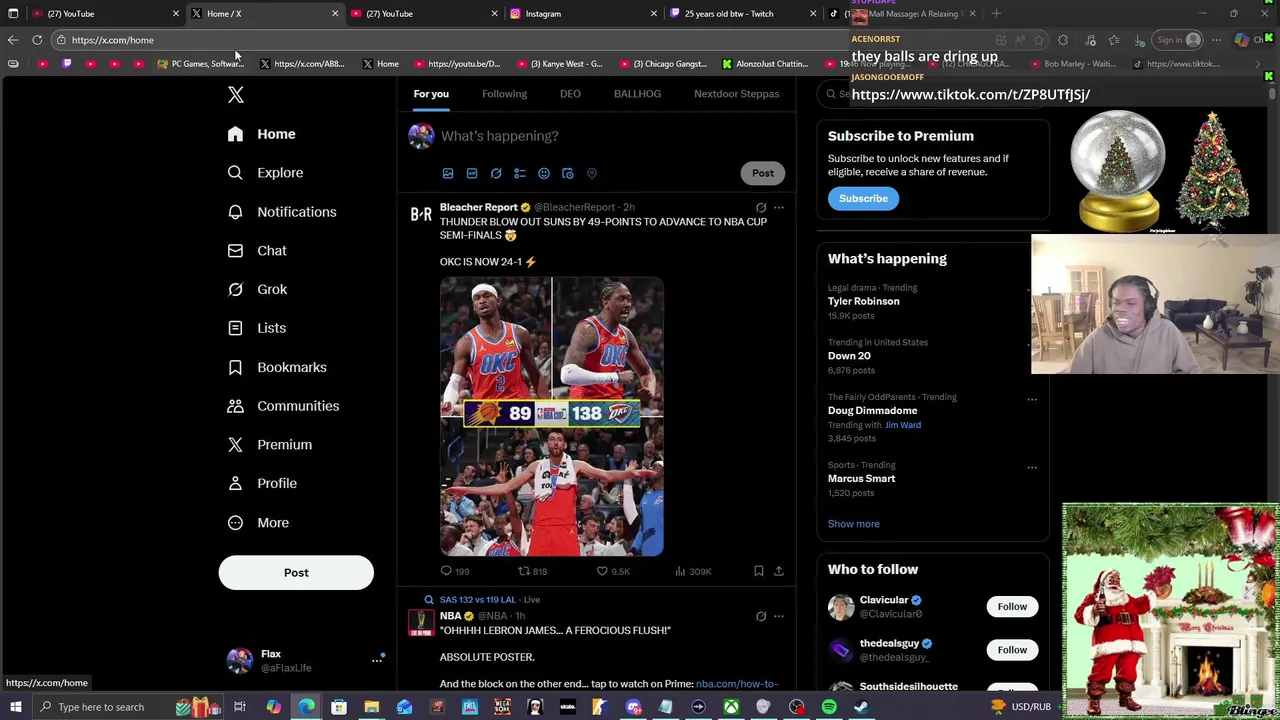Switch to the Following tab
Viewport: 1280px width, 720px height.
coord(504,94)
